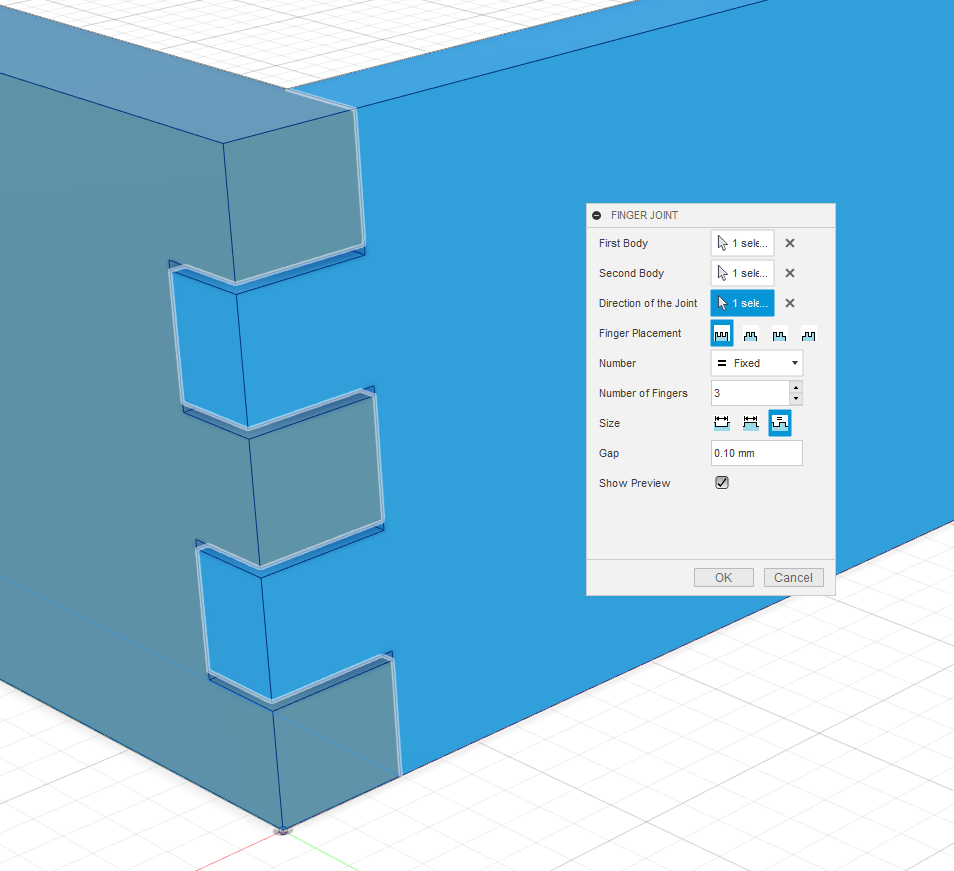Image resolution: width=954 pixels, height=871 pixels.
Task: Click the highlighted third Size option icon
Action: 780,422
